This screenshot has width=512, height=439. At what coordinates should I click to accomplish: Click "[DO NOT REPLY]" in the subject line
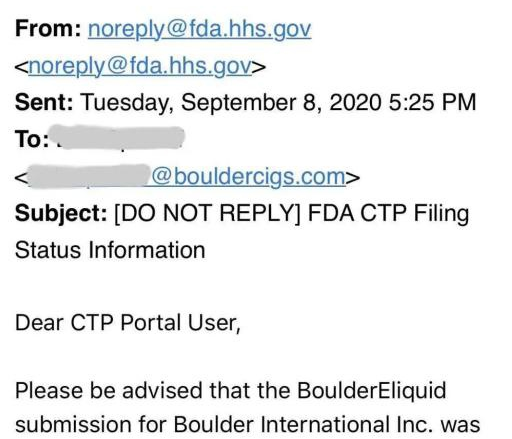(207, 213)
